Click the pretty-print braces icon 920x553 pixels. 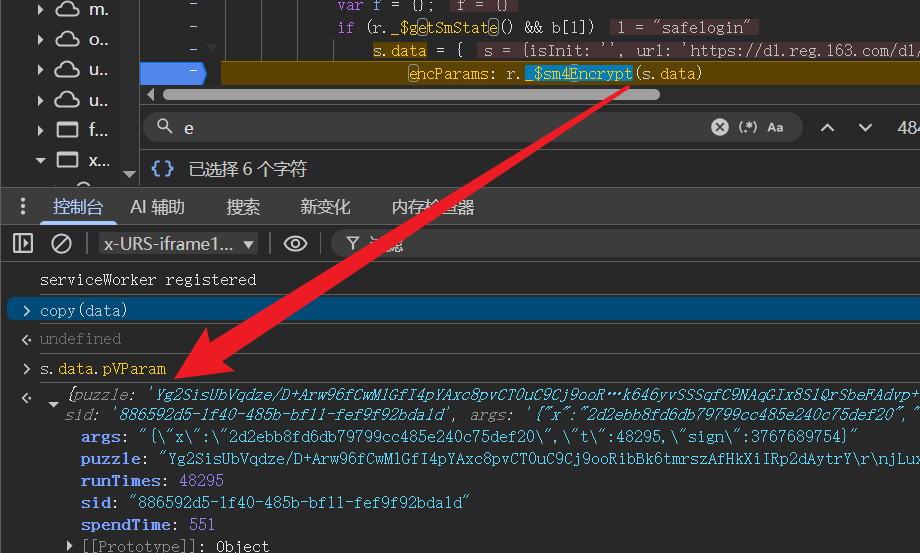pos(163,169)
